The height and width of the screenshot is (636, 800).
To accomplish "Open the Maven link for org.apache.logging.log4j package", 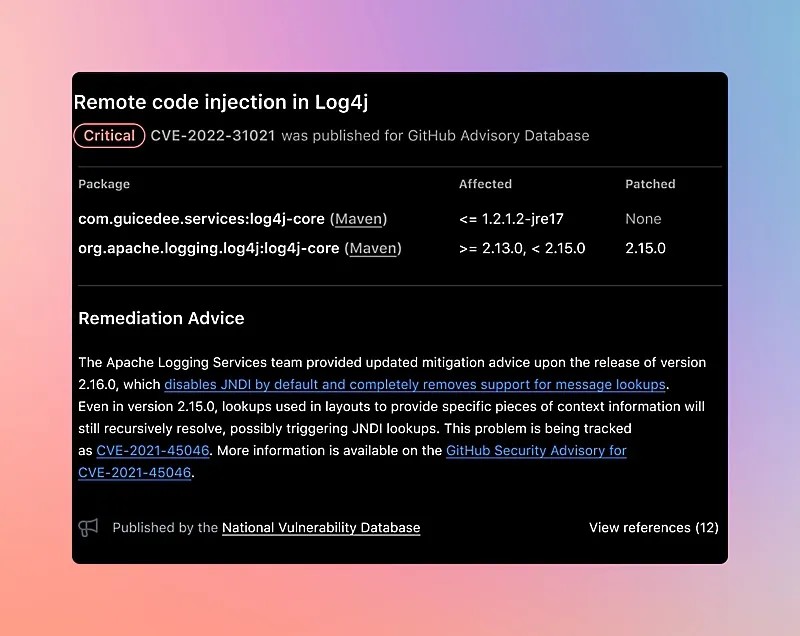I will tap(373, 248).
